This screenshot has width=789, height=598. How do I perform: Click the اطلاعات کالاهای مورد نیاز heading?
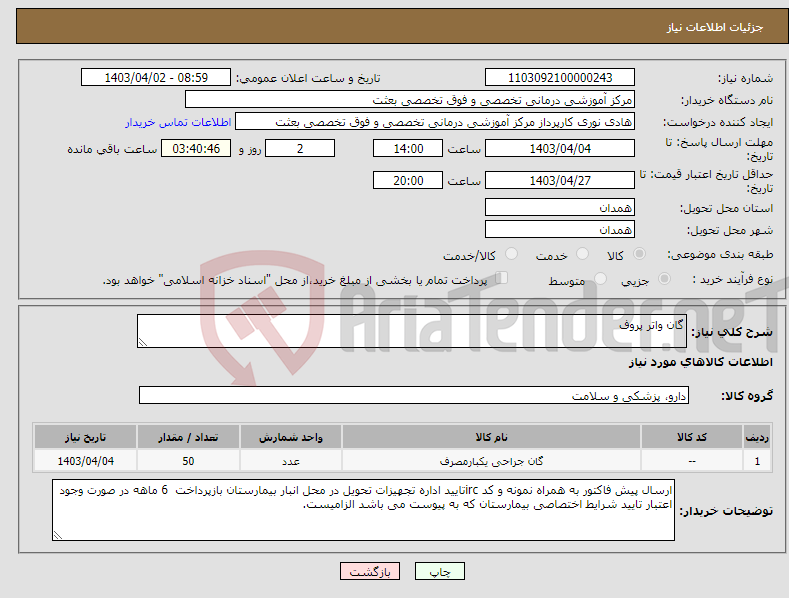click(700, 362)
